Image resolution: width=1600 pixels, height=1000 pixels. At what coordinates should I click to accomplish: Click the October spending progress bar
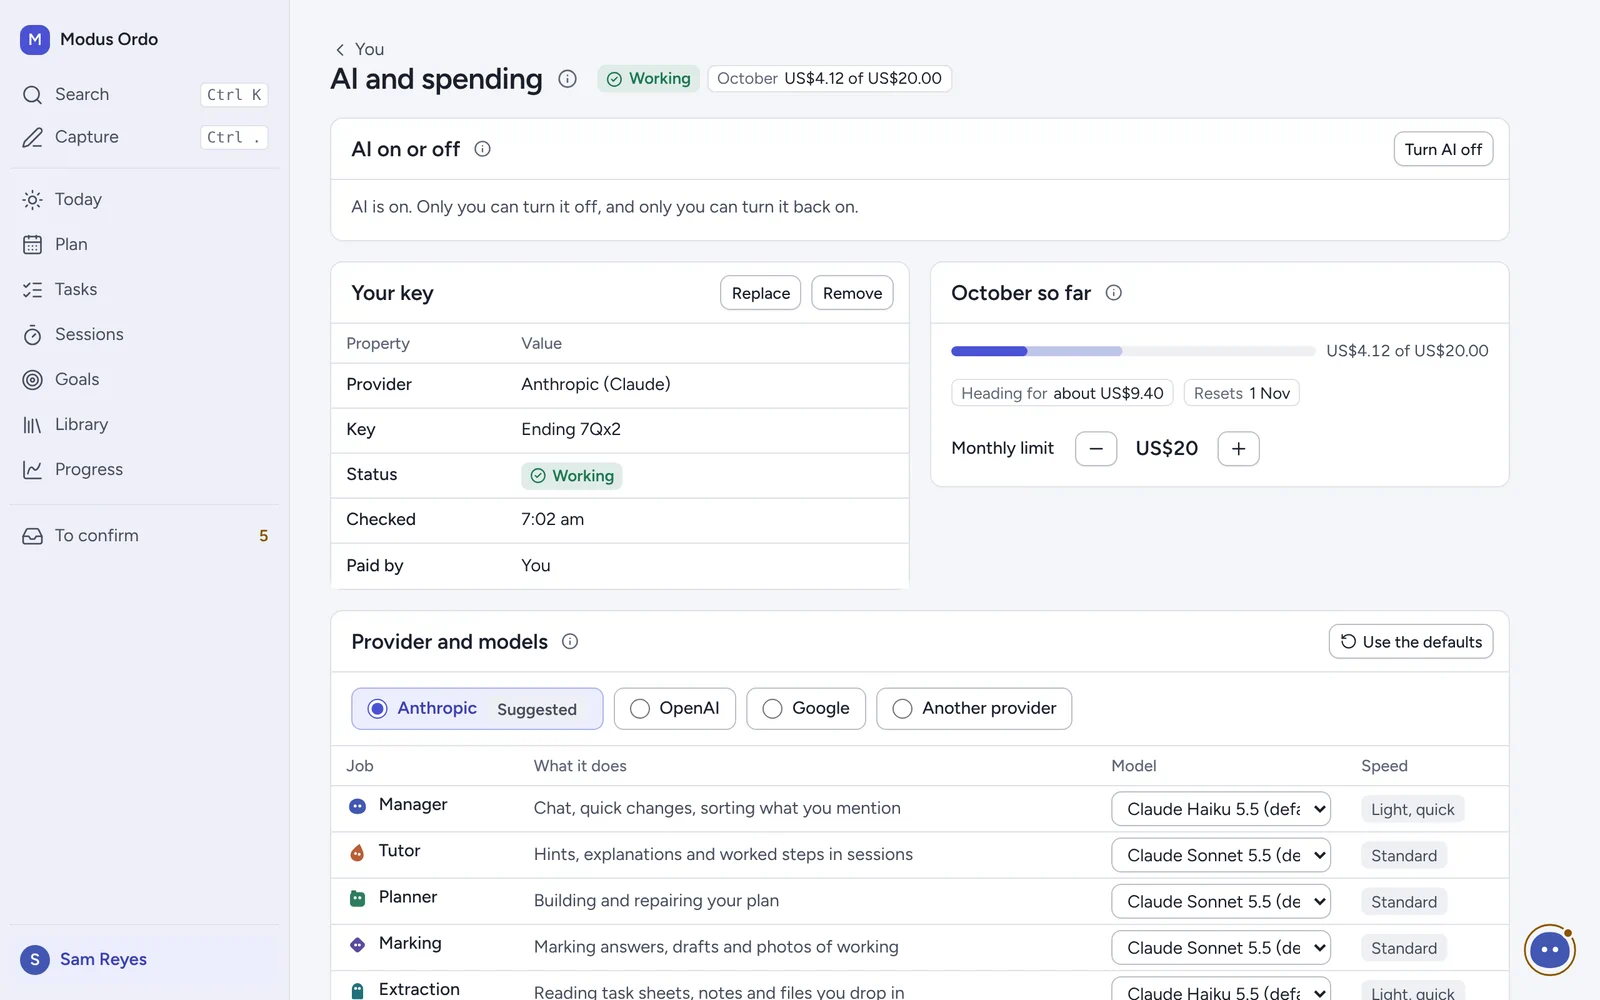1133,351
